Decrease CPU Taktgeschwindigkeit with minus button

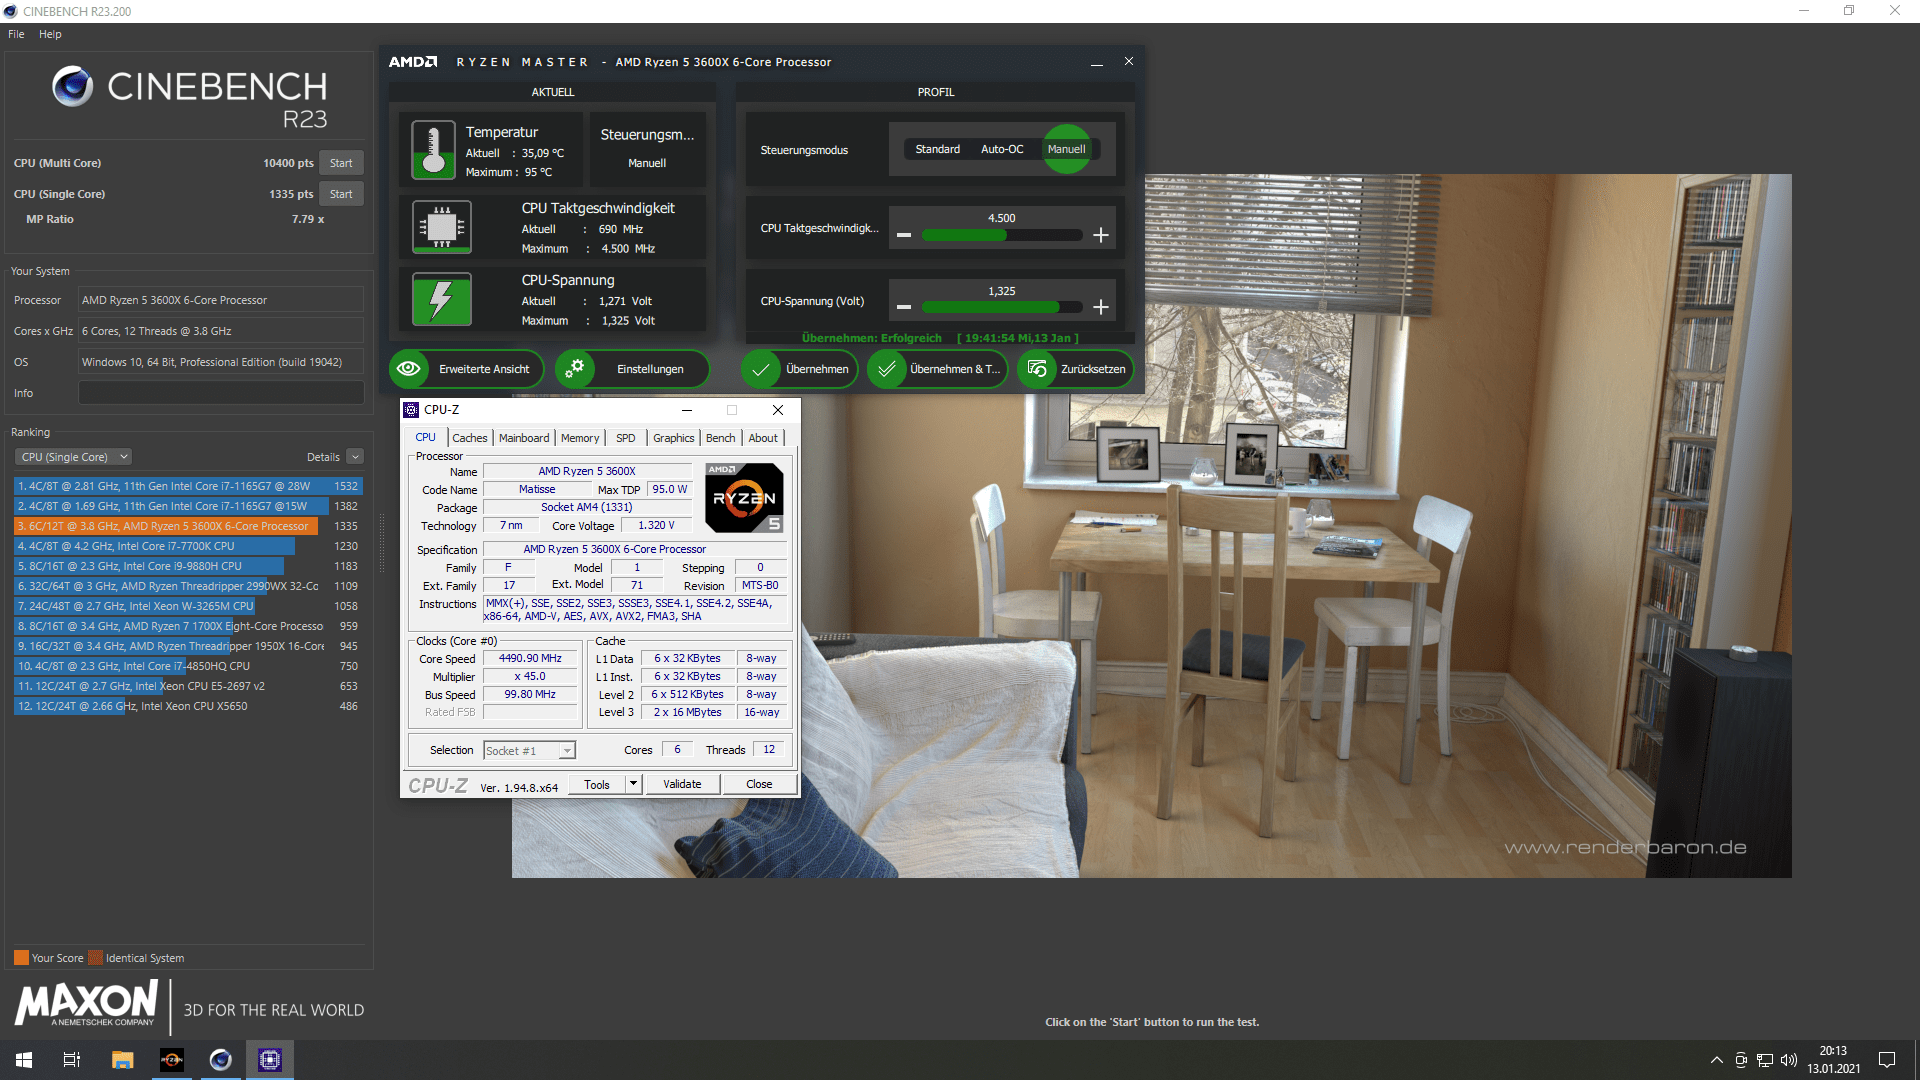(x=904, y=235)
